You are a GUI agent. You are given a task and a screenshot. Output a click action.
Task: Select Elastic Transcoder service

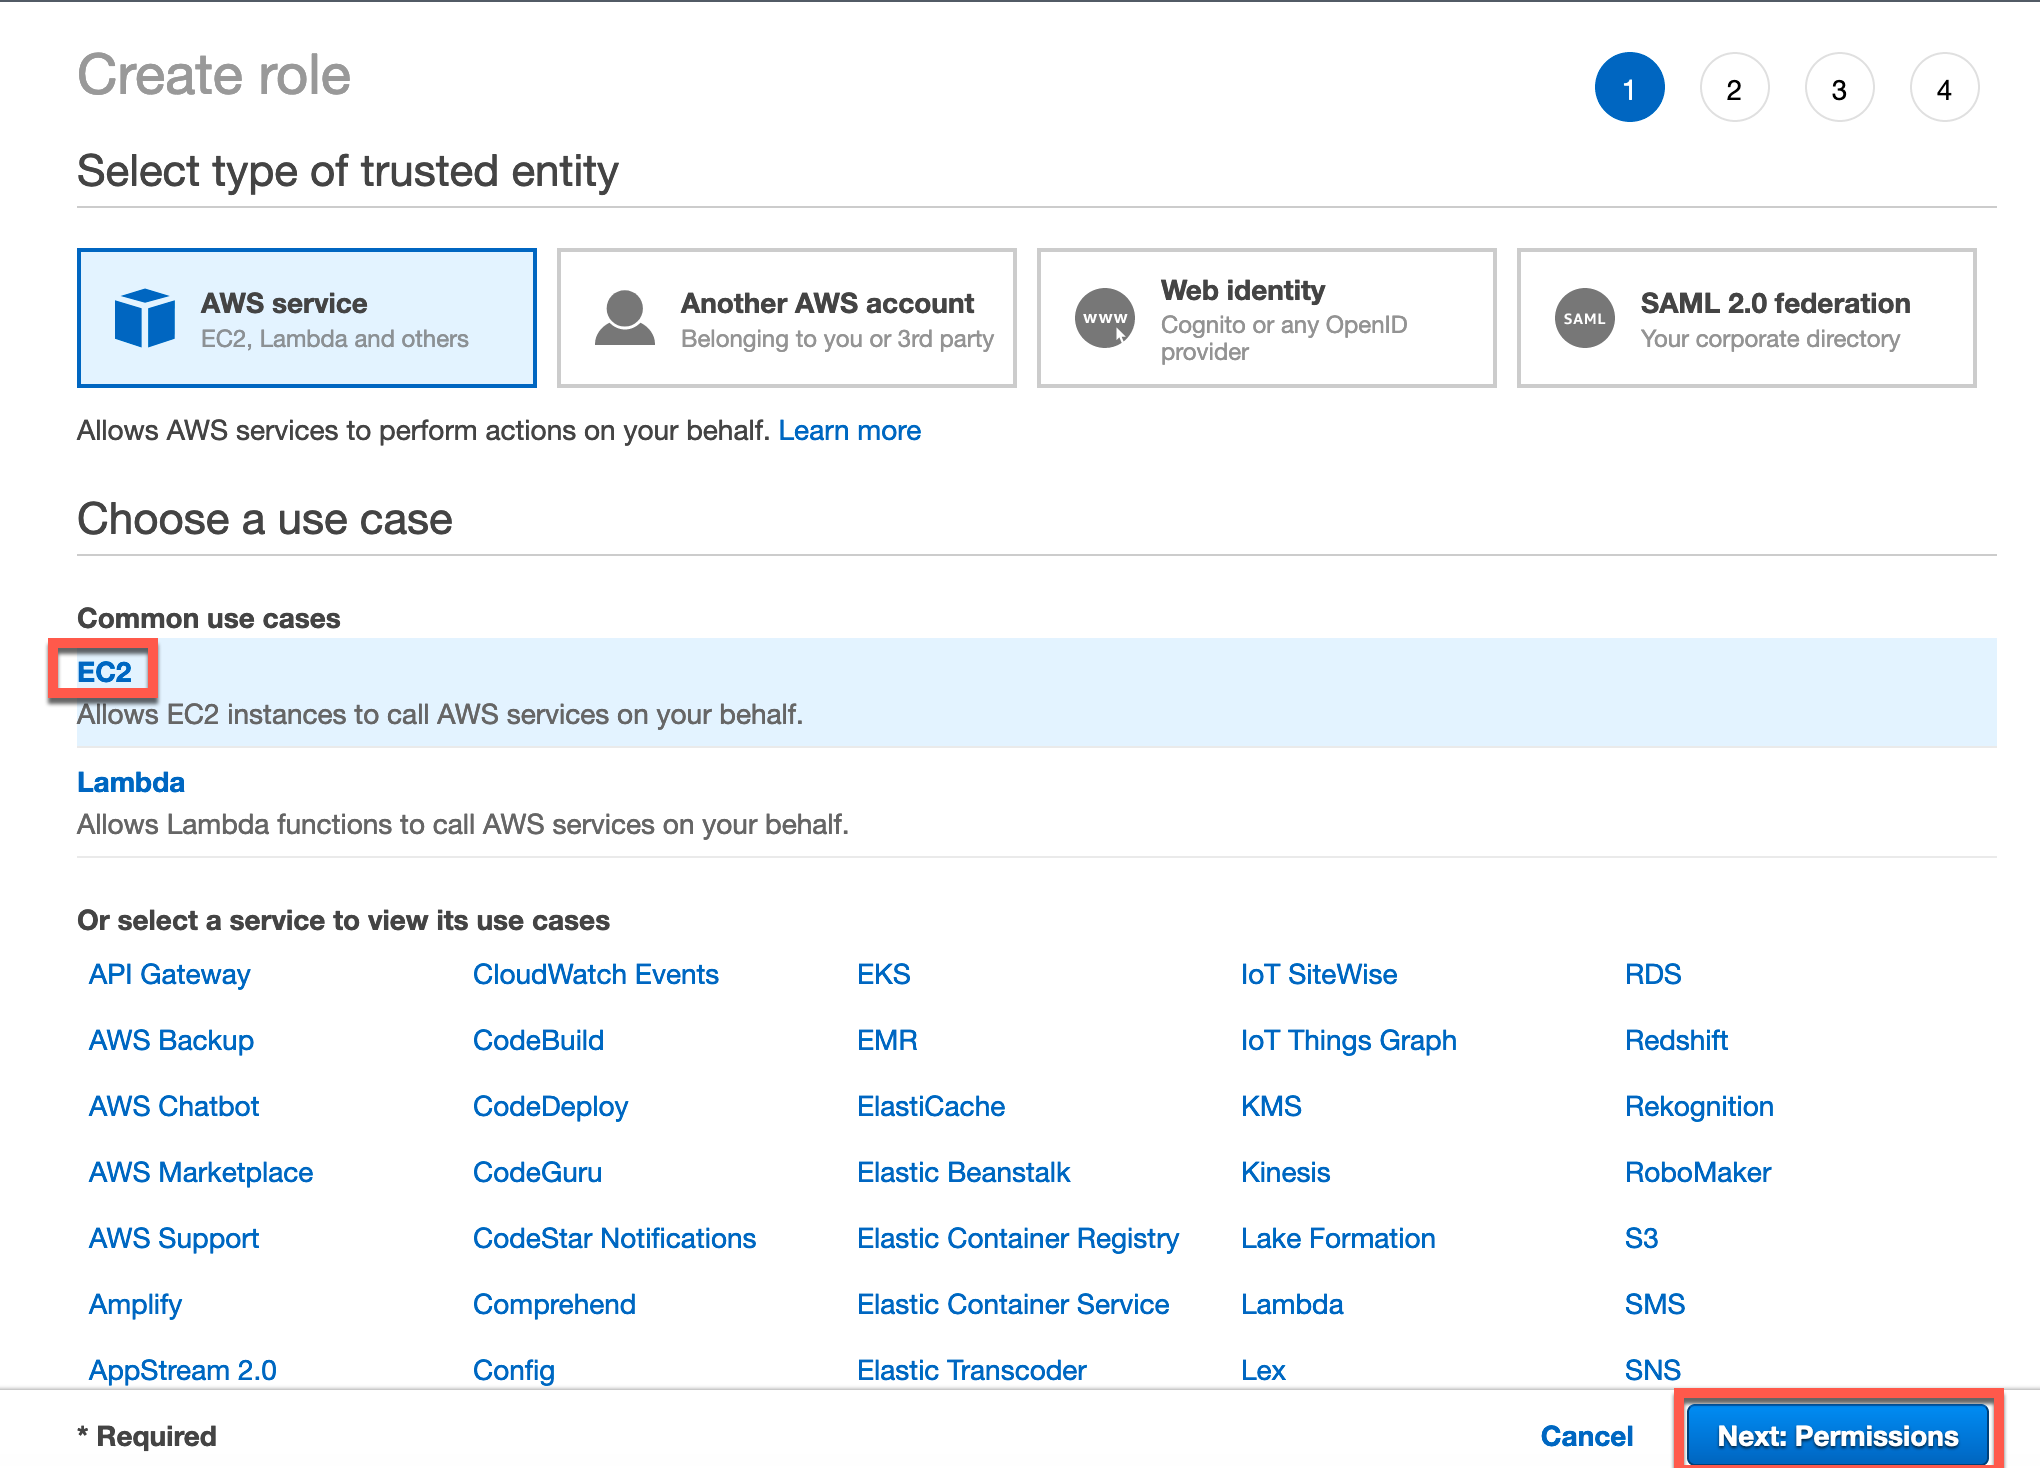(972, 1370)
